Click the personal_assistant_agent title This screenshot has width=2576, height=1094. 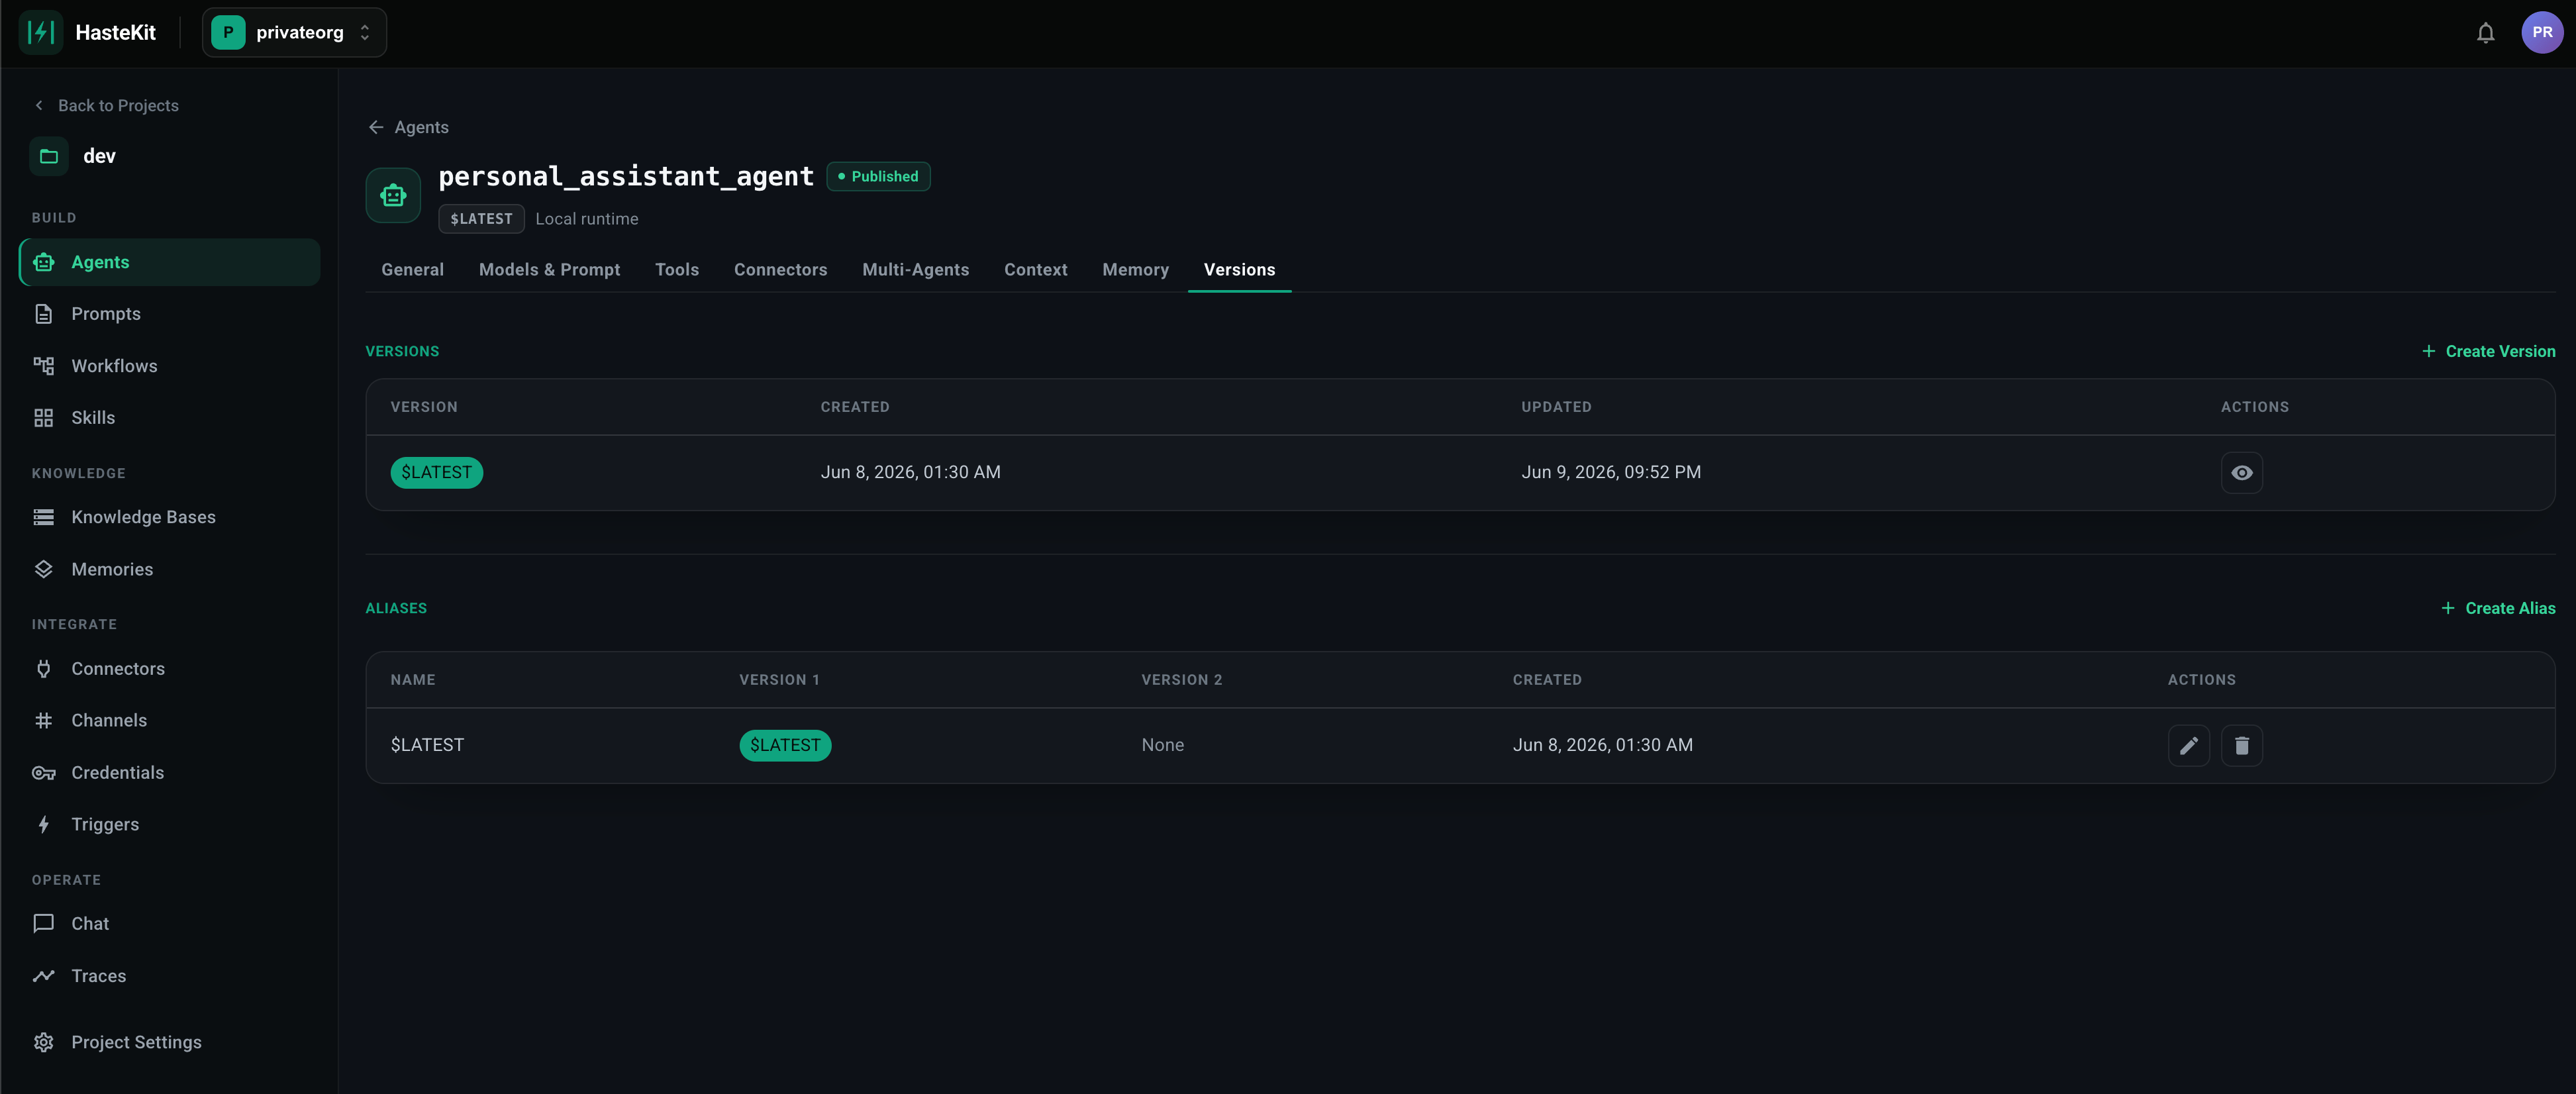click(x=626, y=176)
